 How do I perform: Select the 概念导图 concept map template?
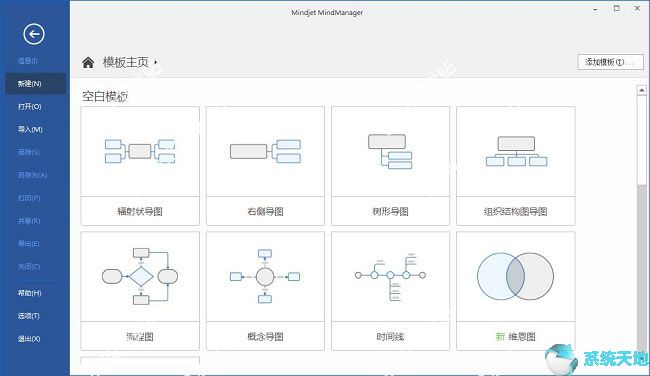pyautogui.click(x=265, y=291)
